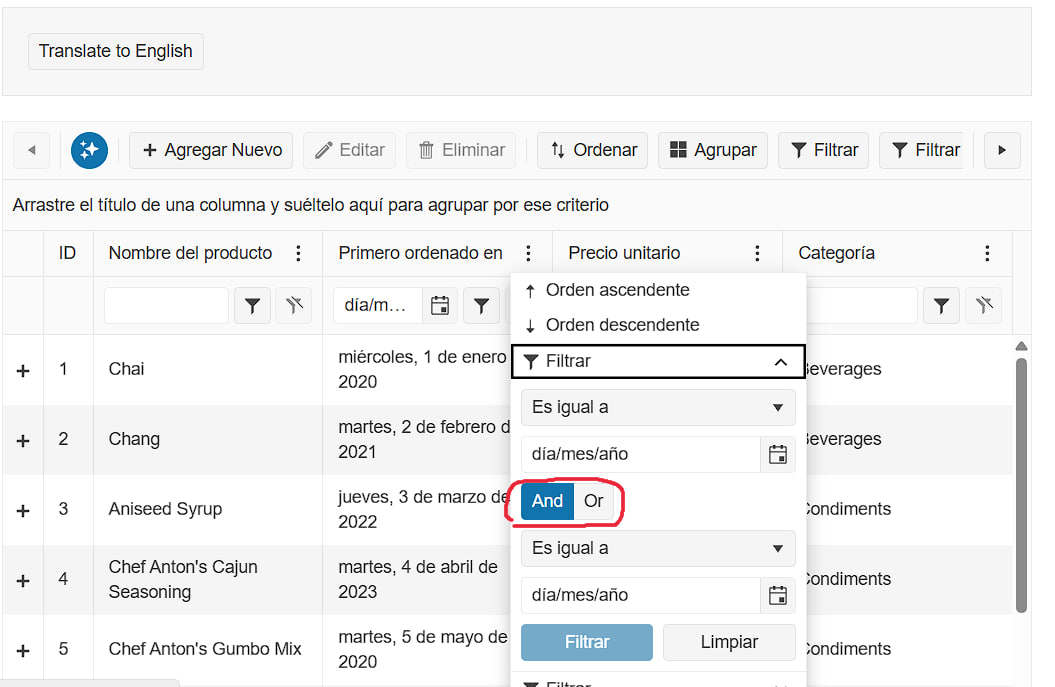
Task: Select the And logic toggle
Action: click(547, 501)
